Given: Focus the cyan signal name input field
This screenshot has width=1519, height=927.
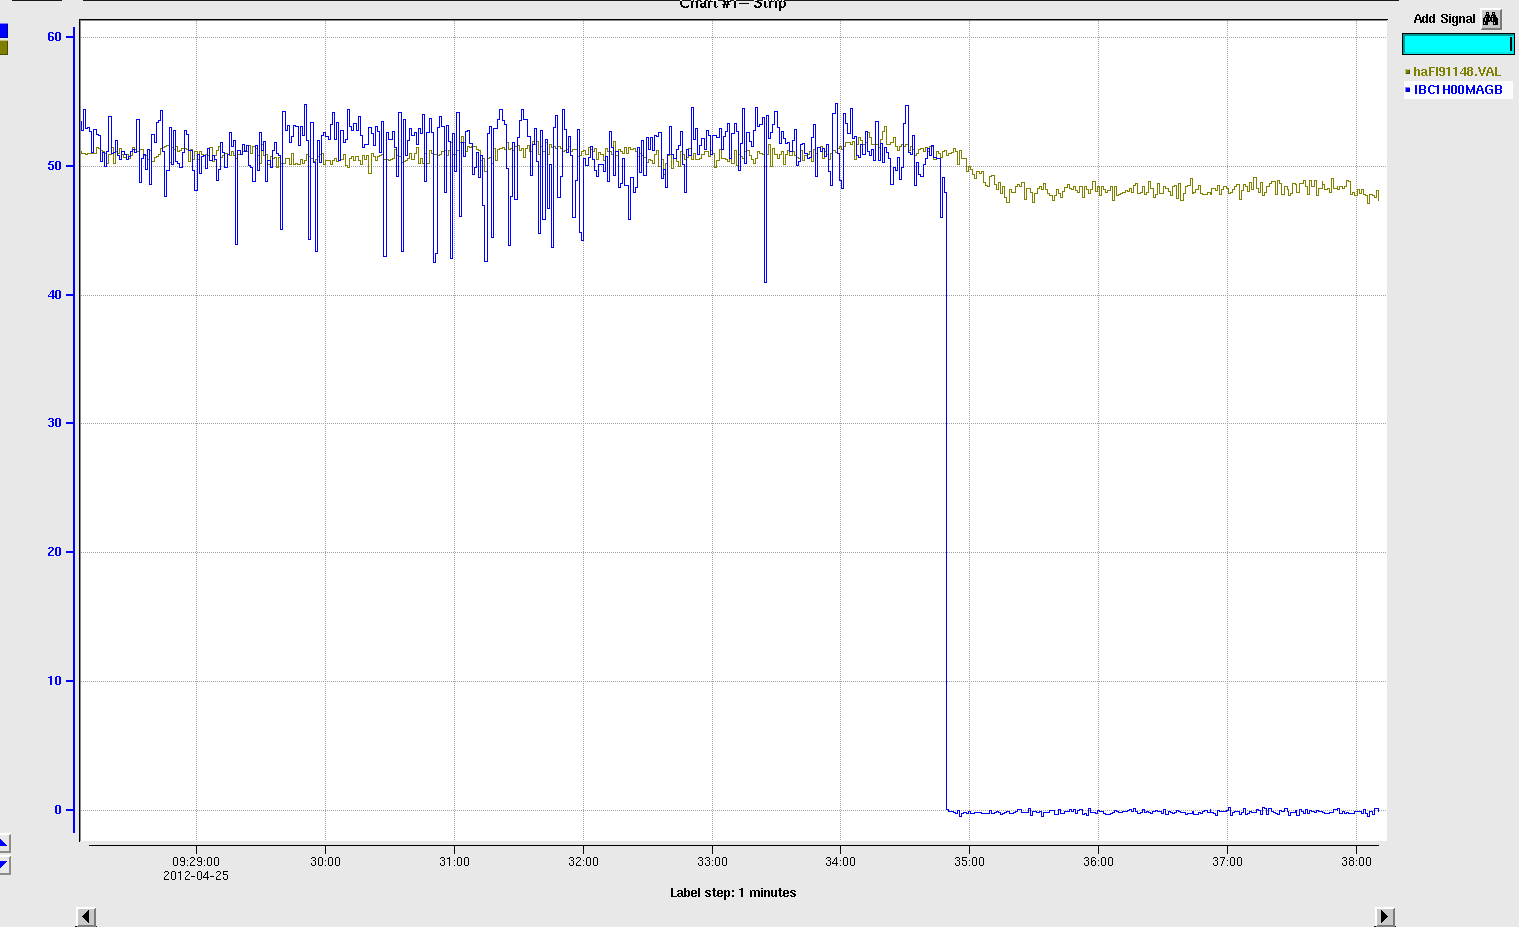Looking at the screenshot, I should point(1458,44).
